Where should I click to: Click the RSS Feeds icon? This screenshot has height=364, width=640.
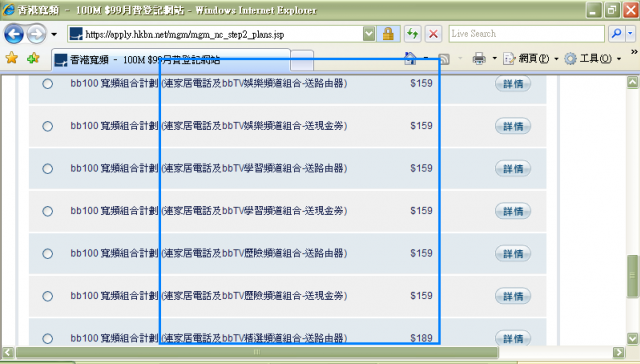tap(444, 59)
